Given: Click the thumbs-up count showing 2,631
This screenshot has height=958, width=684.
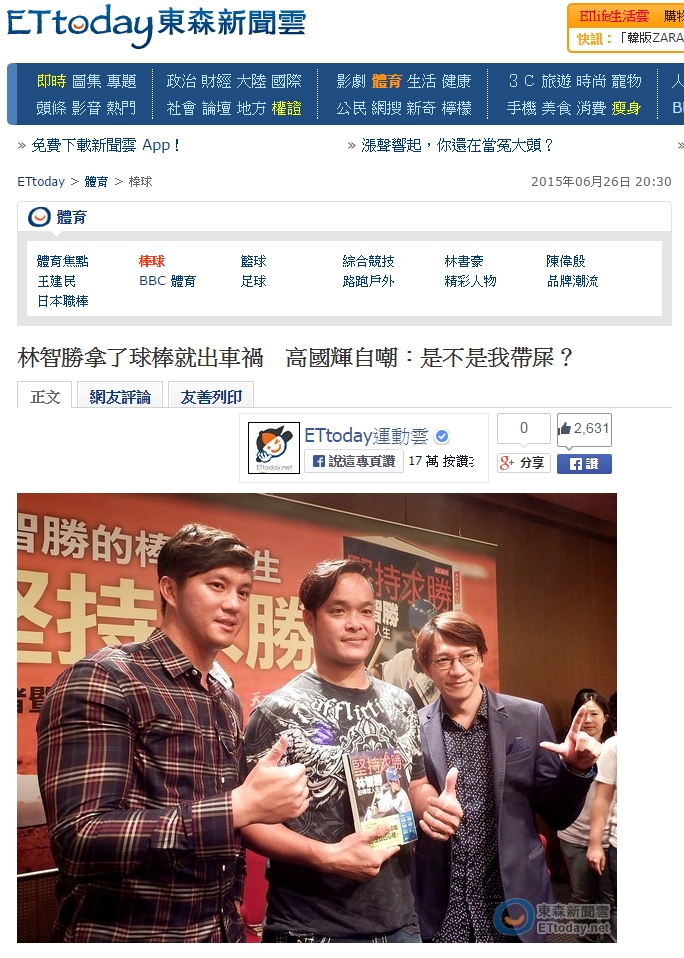Looking at the screenshot, I should [x=584, y=429].
